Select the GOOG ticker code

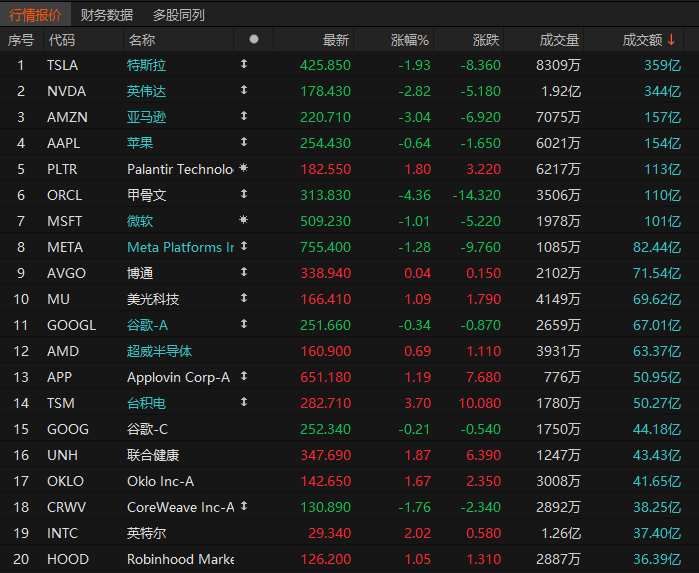68,429
